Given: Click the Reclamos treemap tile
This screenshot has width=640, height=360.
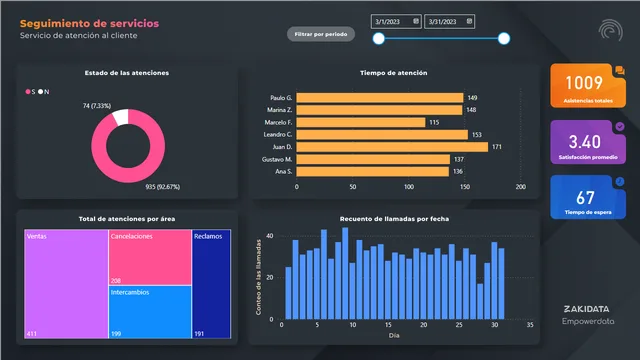Looking at the screenshot, I should (x=211, y=284).
